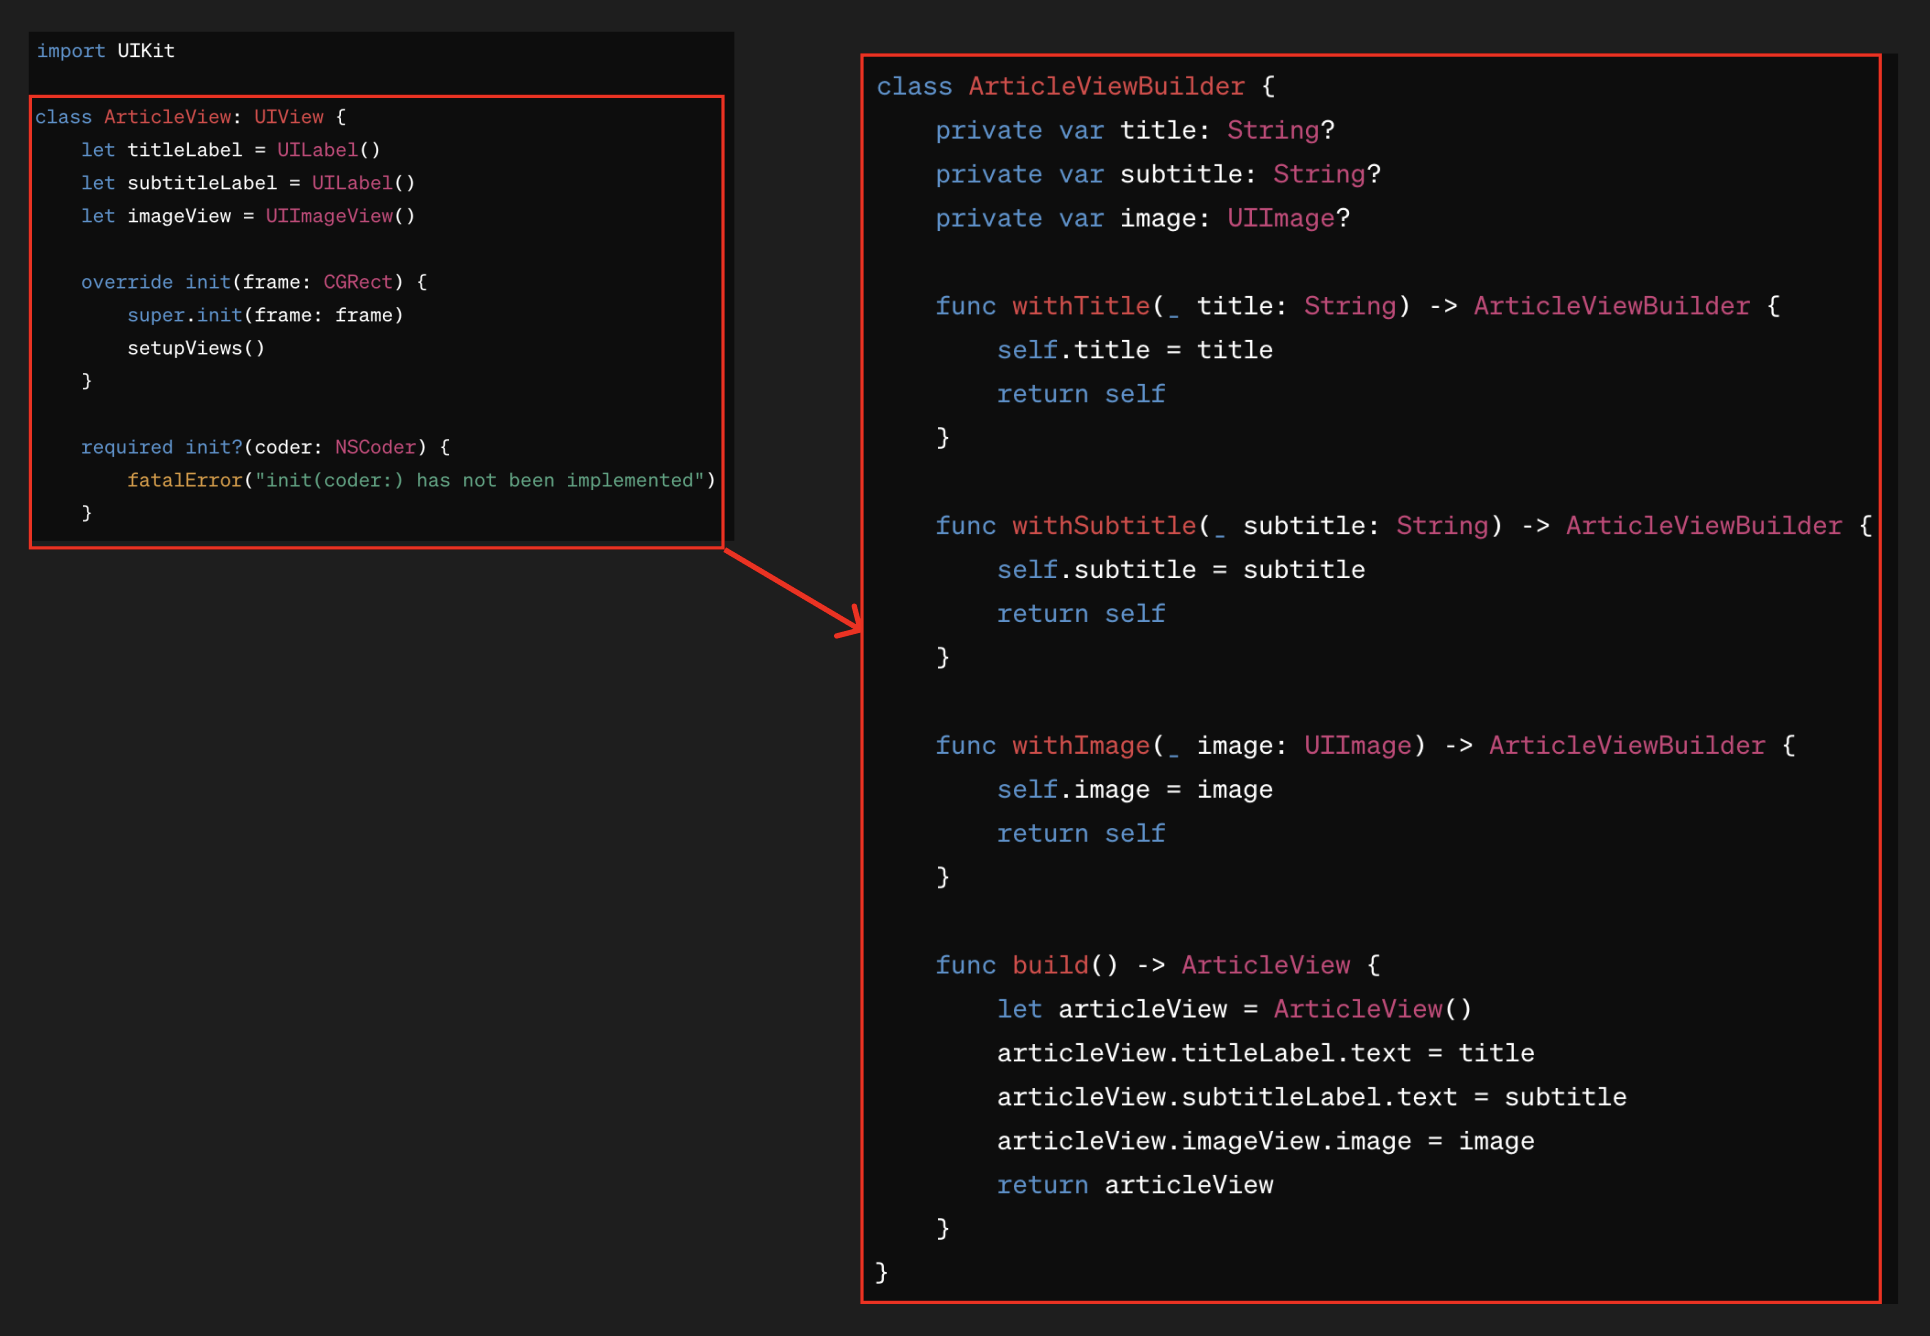The height and width of the screenshot is (1336, 1930).
Task: Click the withImage function name
Action: coord(1080,746)
